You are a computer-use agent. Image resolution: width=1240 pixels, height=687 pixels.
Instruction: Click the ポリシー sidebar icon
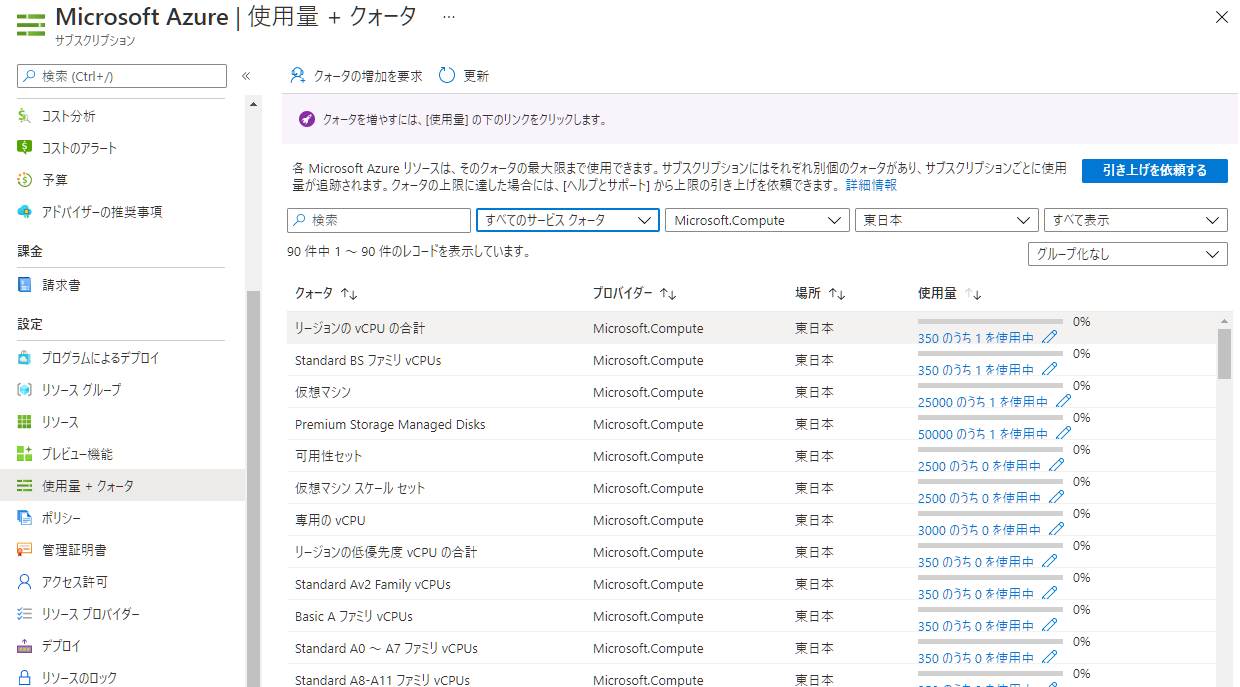(25, 518)
